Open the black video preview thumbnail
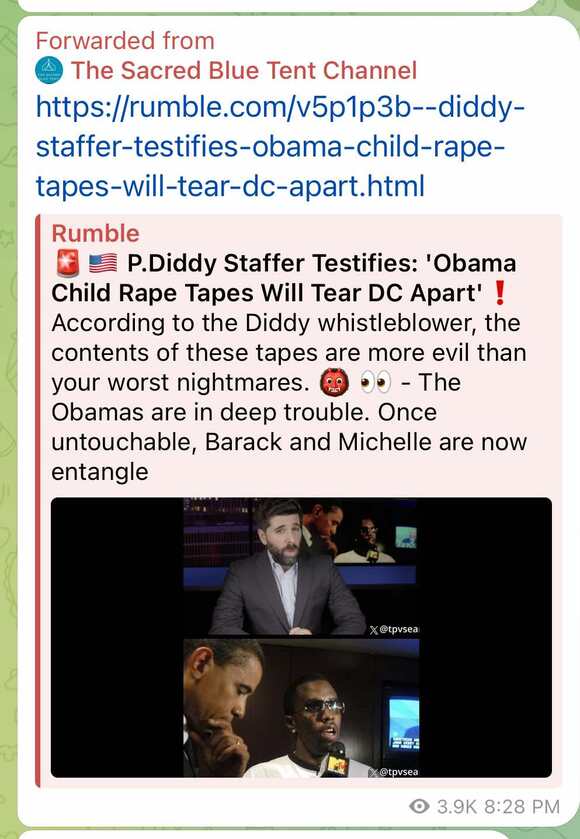This screenshot has height=839, width=580. point(301,637)
